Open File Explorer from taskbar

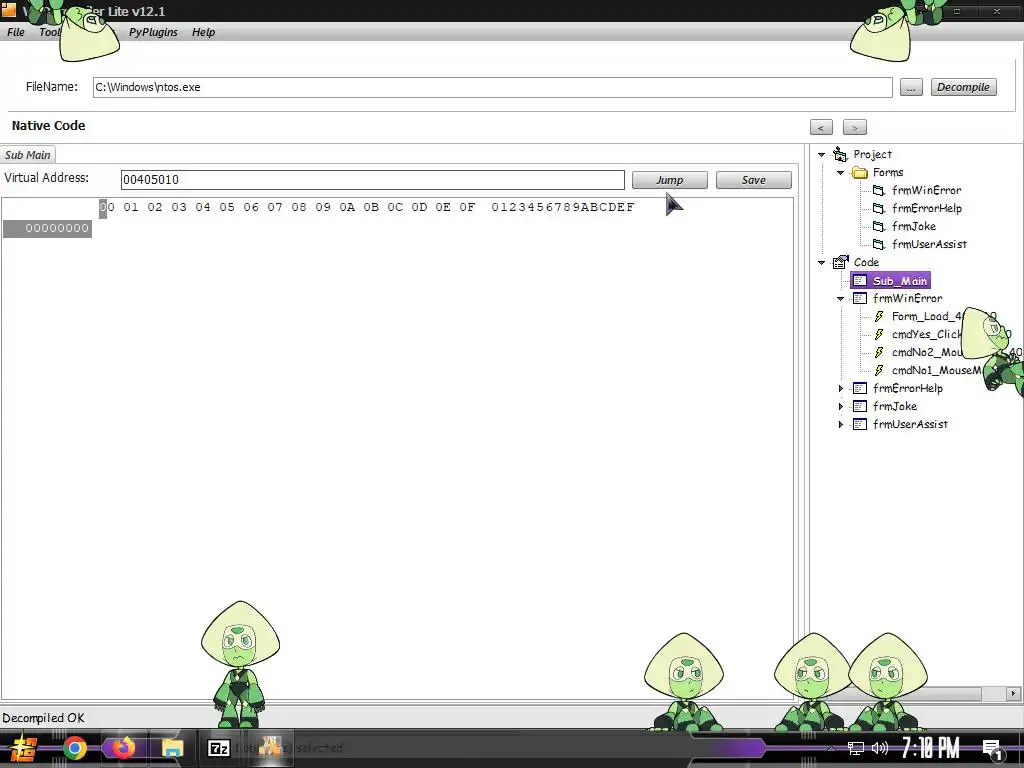tap(172, 748)
